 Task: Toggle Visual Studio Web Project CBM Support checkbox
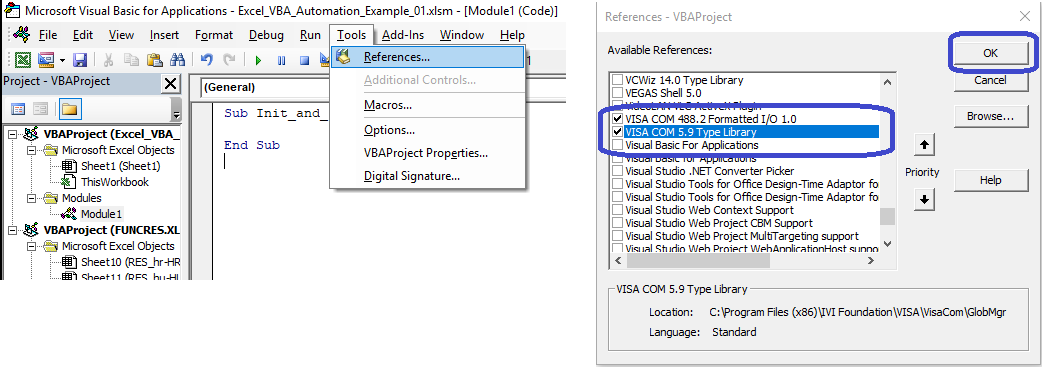click(x=617, y=223)
